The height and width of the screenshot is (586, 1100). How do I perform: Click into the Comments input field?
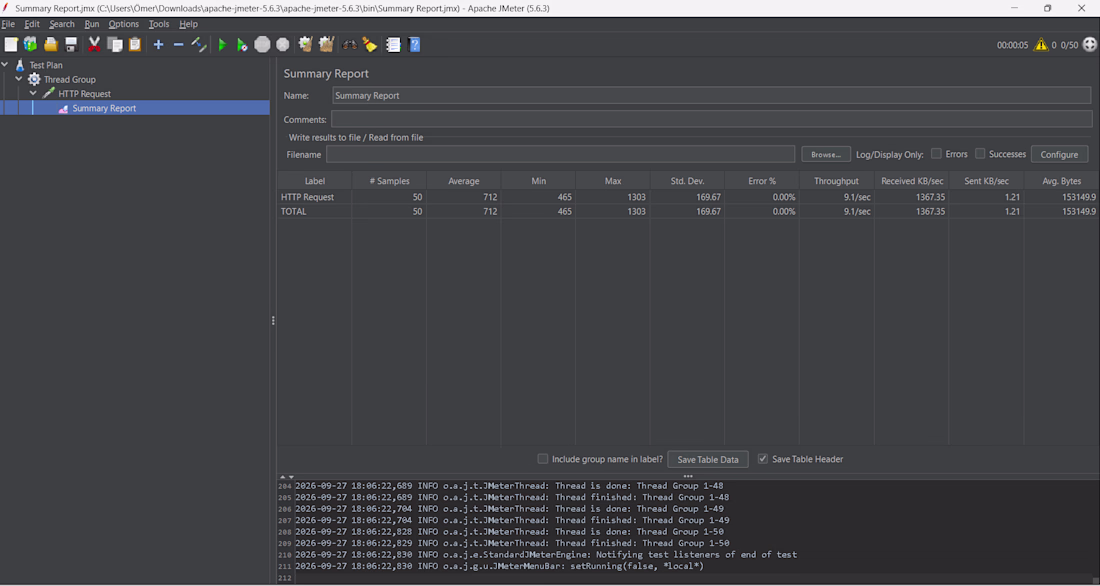click(711, 119)
